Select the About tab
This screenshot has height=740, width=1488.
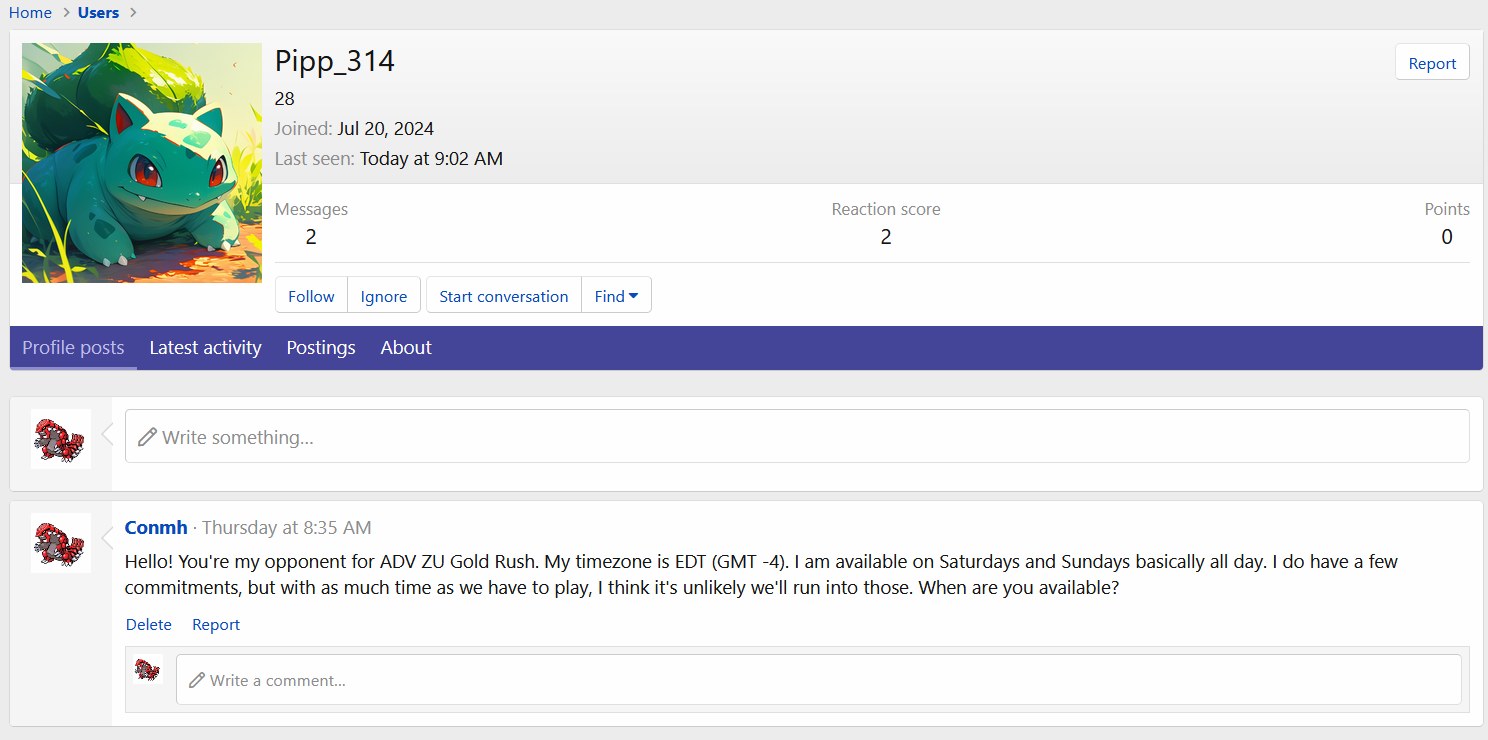click(406, 348)
